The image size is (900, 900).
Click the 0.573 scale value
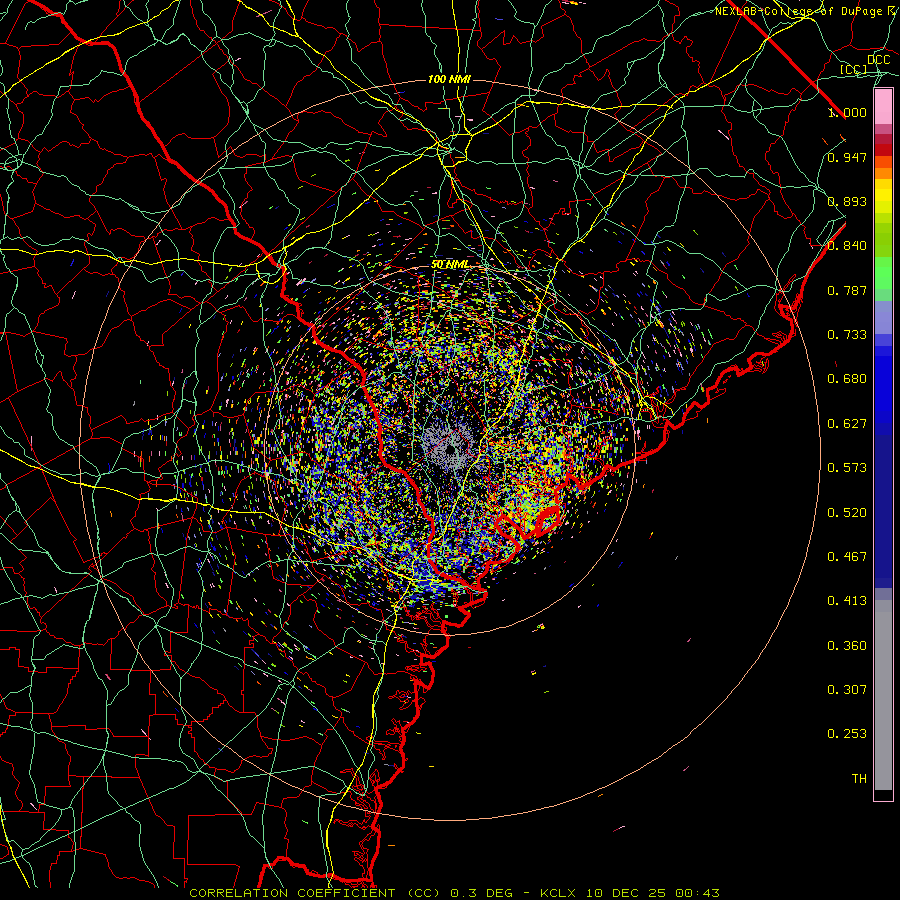click(847, 468)
